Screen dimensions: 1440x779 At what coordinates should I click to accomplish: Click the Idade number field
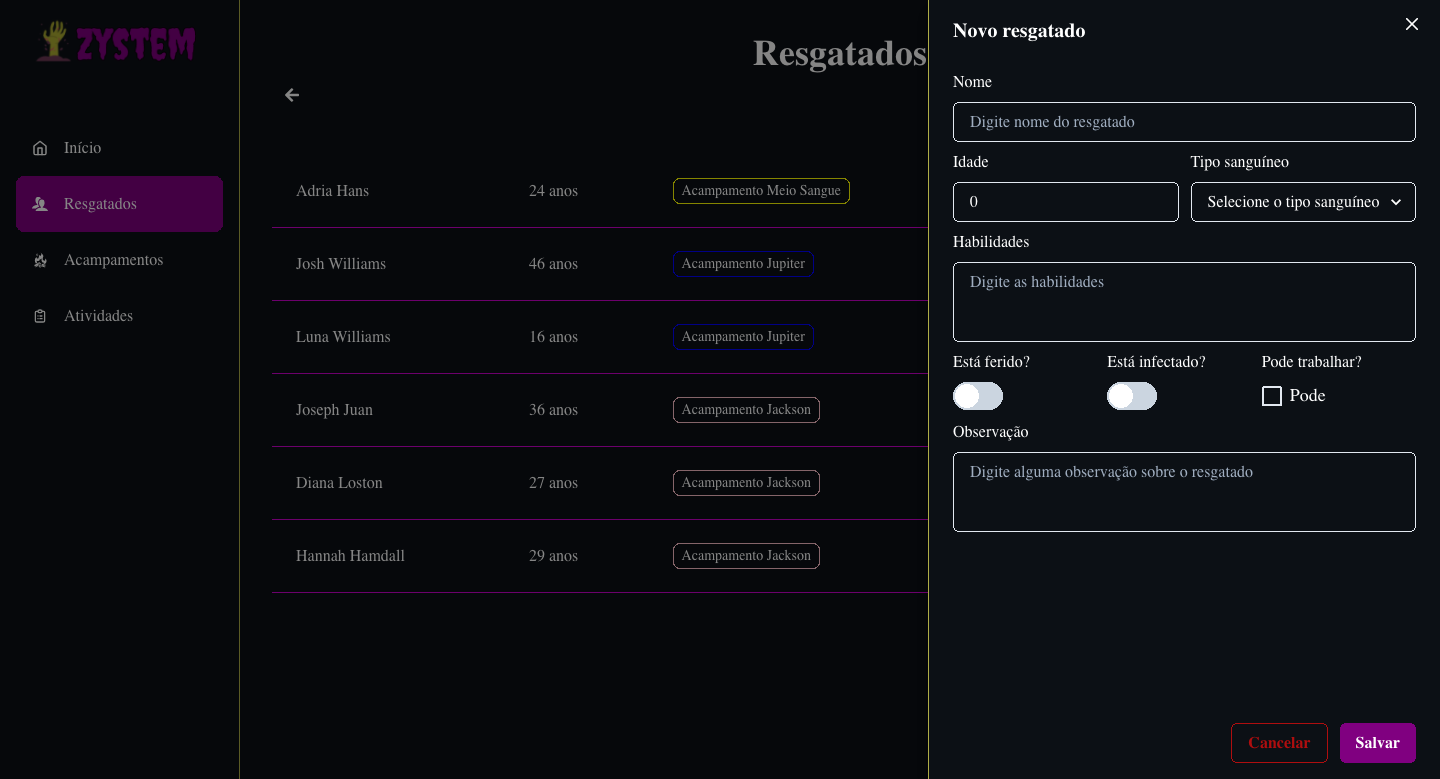[x=1066, y=202]
